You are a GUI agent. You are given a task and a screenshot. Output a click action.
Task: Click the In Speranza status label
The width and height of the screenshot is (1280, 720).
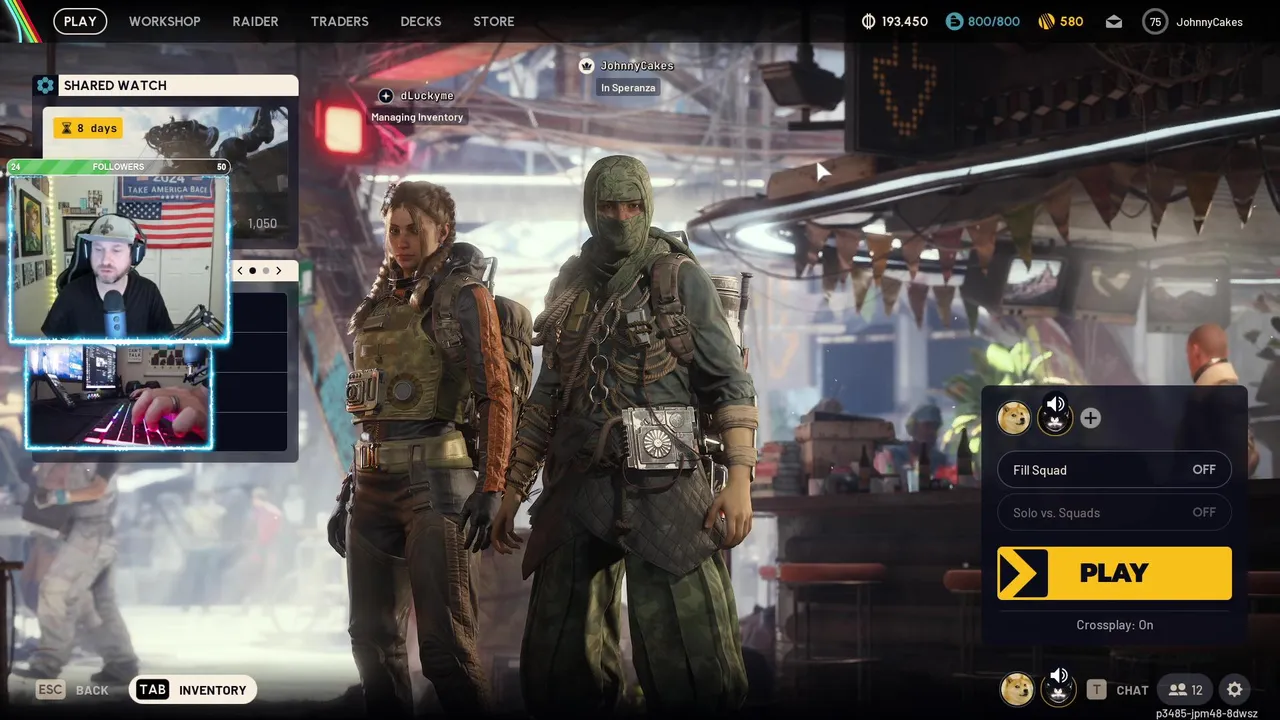pos(628,88)
